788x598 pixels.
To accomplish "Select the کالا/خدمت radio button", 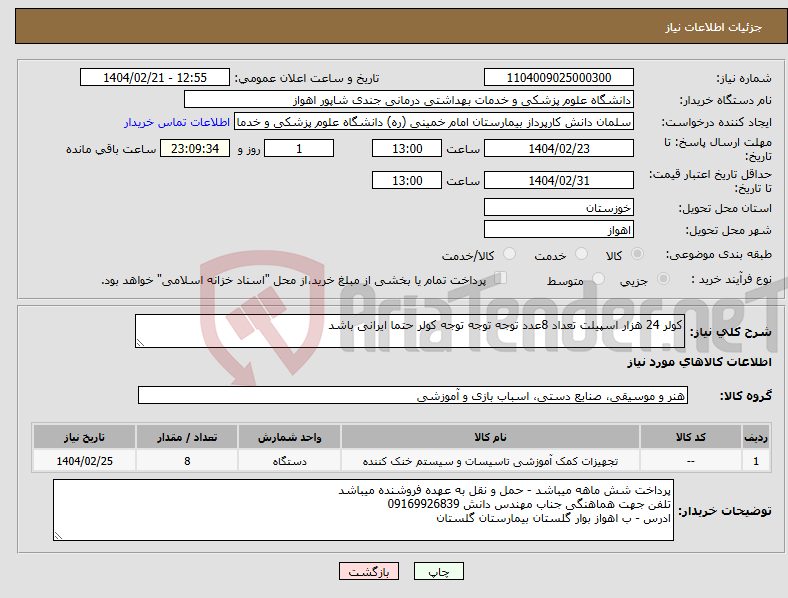I will coord(510,254).
